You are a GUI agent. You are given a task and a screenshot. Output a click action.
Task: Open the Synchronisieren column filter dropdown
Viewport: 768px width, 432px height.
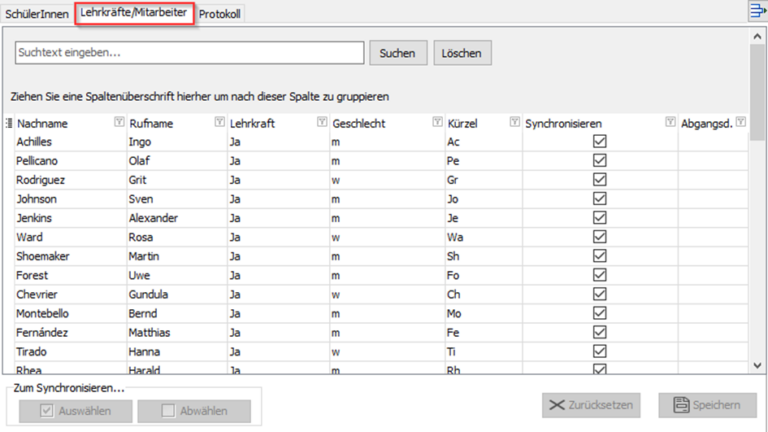tap(670, 122)
